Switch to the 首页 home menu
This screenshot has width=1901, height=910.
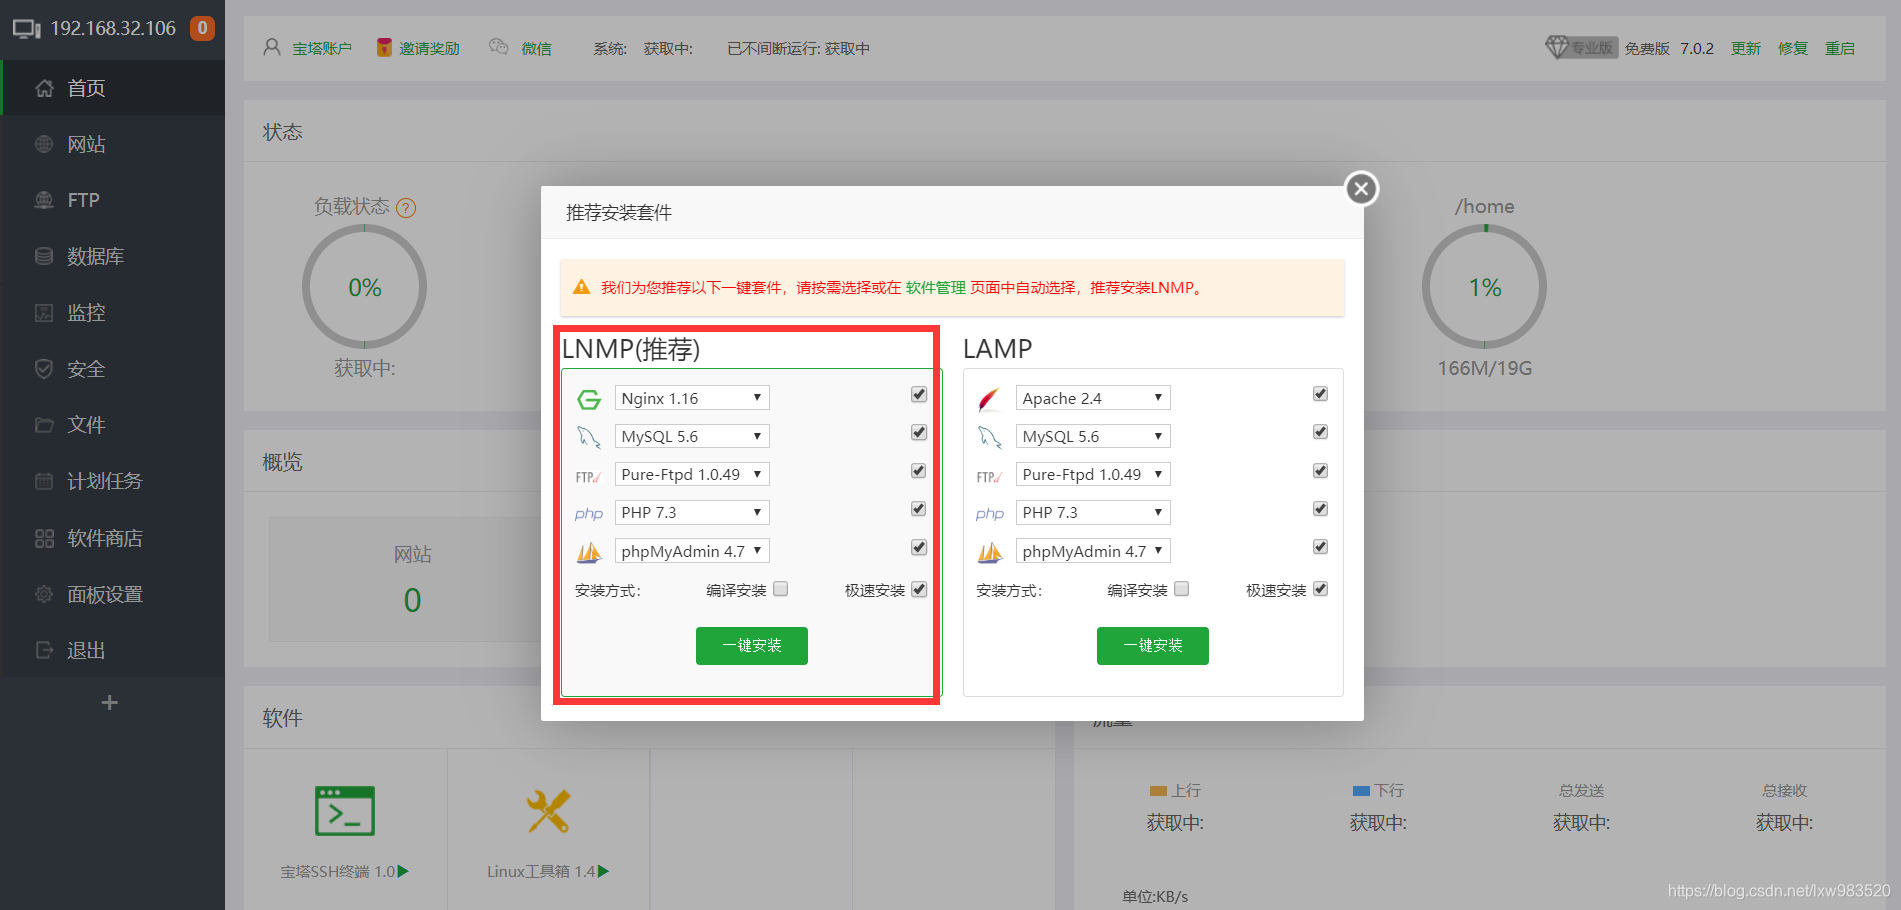click(x=85, y=87)
